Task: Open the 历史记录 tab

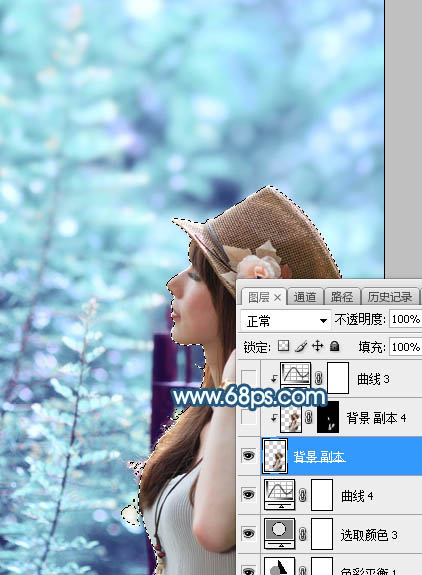Action: tap(390, 297)
